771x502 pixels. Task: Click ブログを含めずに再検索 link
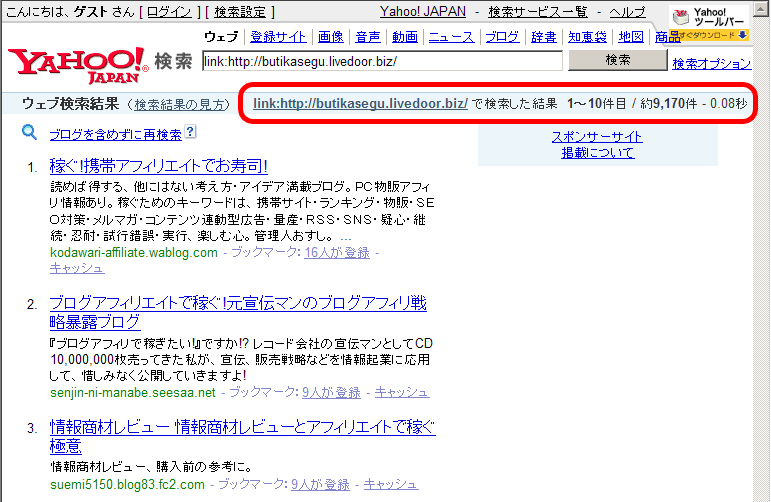[116, 134]
